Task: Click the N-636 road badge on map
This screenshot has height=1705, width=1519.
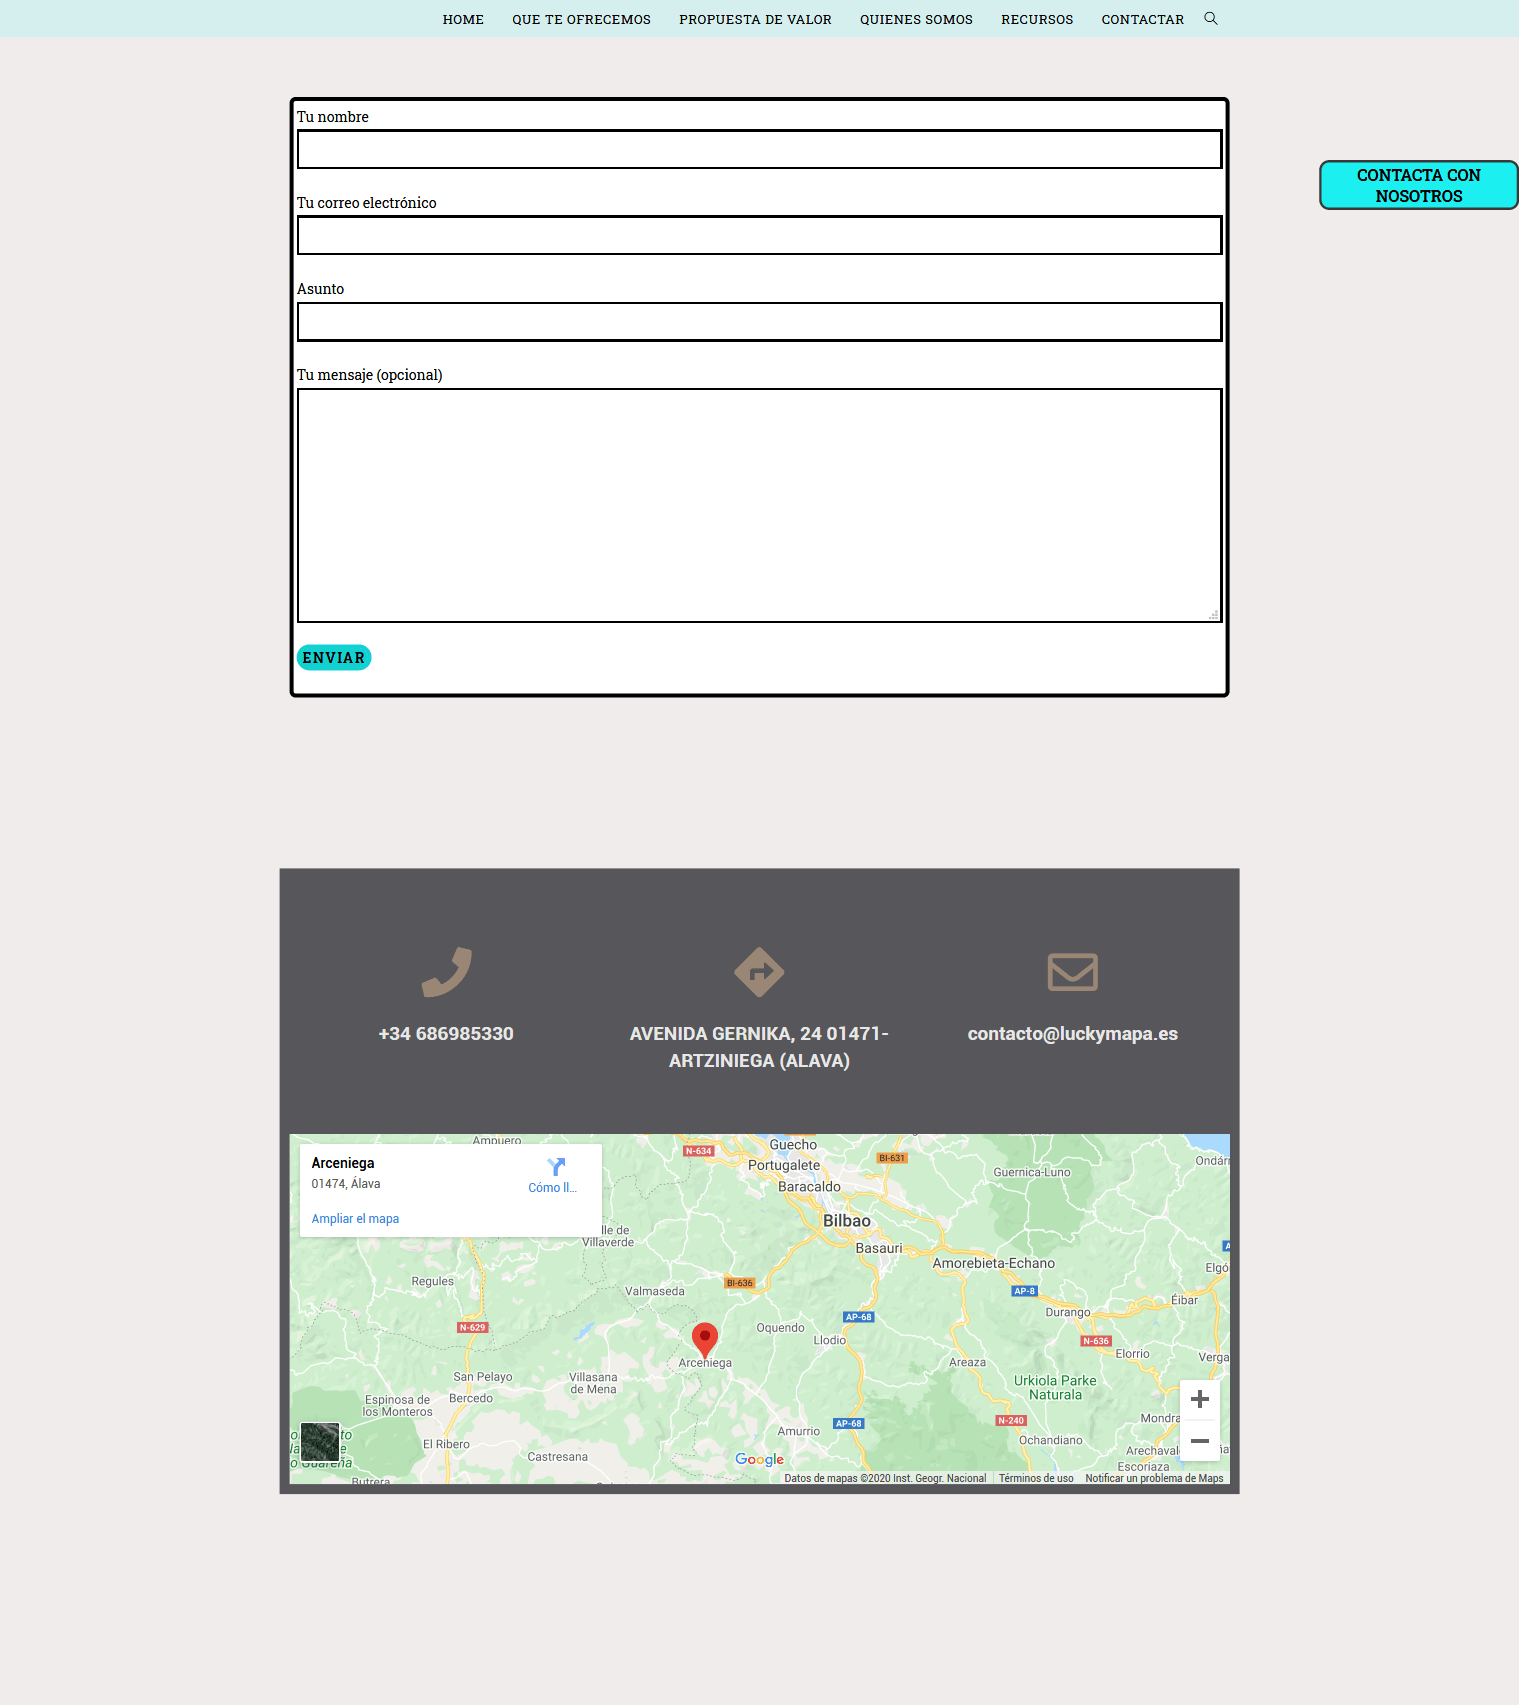Action: coord(1096,1341)
